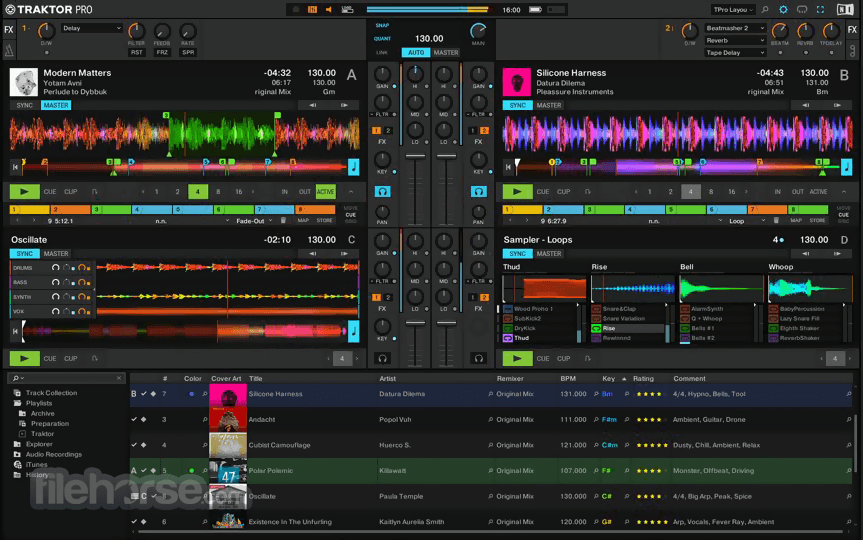Click the left FX unit panel toggle
The image size is (863, 540).
tap(9, 30)
